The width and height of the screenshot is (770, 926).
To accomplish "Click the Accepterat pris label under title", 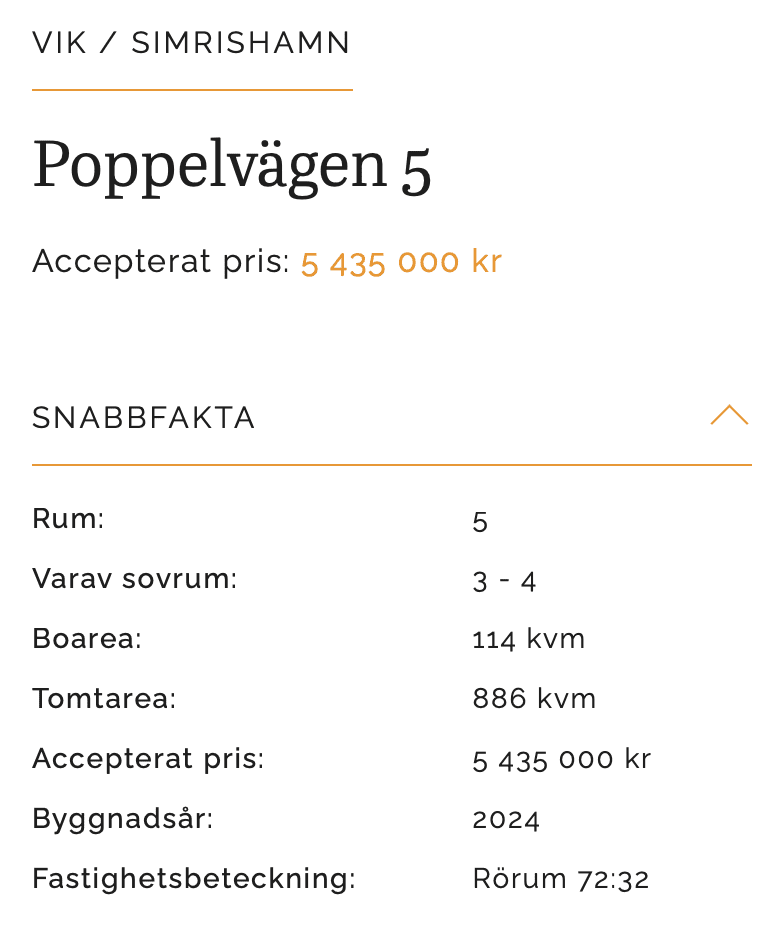I will coord(161,262).
